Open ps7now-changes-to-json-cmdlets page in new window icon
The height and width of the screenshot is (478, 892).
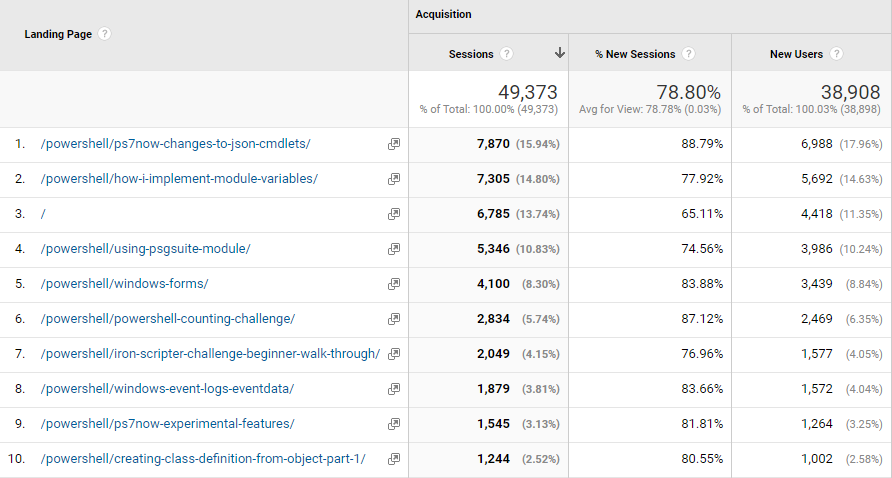(x=394, y=144)
